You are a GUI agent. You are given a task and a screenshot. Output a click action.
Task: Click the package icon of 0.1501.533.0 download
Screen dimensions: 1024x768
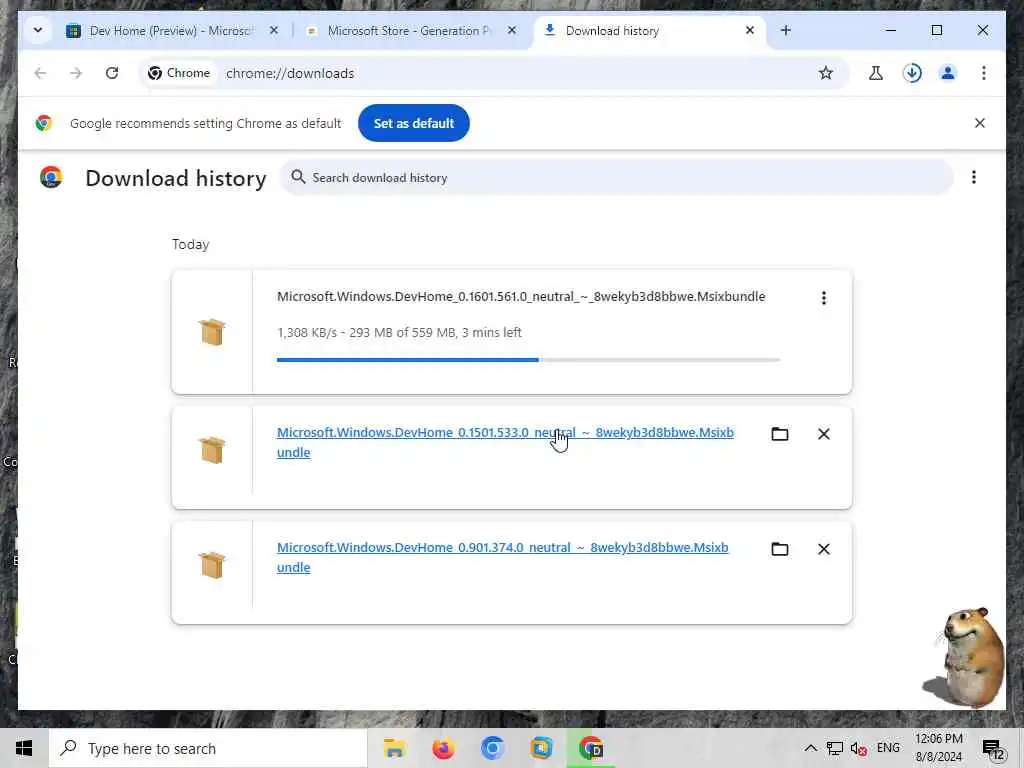[x=212, y=450]
